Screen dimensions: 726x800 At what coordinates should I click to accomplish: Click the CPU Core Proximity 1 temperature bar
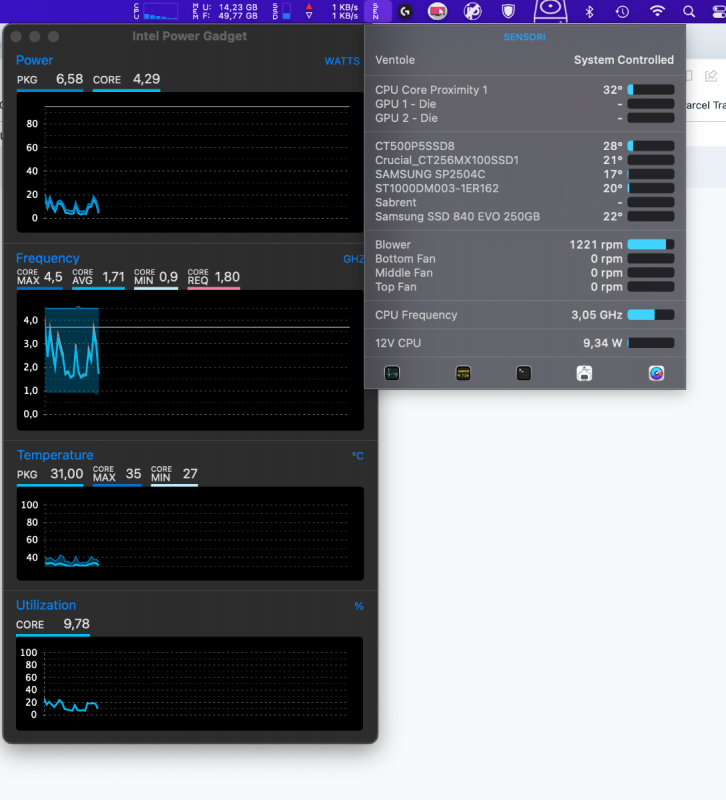(650, 90)
